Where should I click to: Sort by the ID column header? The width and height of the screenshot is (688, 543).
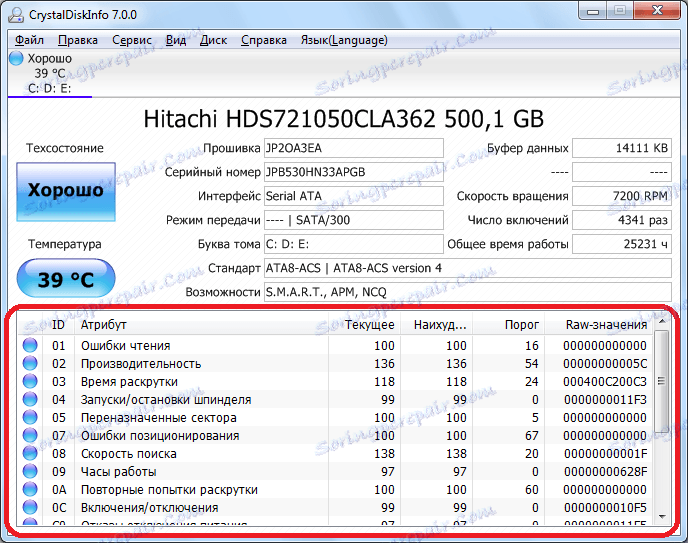click(58, 325)
